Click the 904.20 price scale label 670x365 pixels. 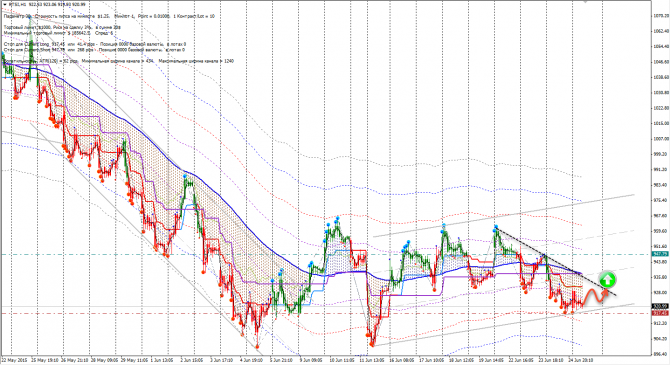(x=661, y=339)
